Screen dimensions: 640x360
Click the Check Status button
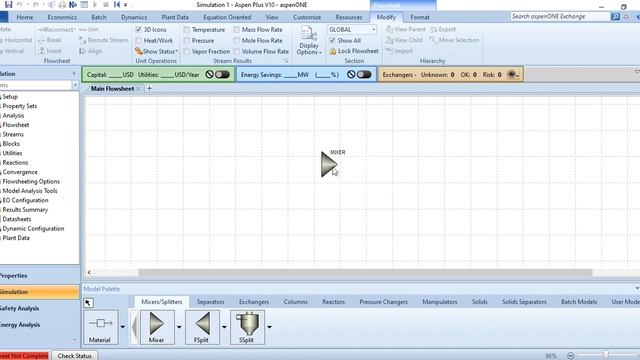coord(74,356)
